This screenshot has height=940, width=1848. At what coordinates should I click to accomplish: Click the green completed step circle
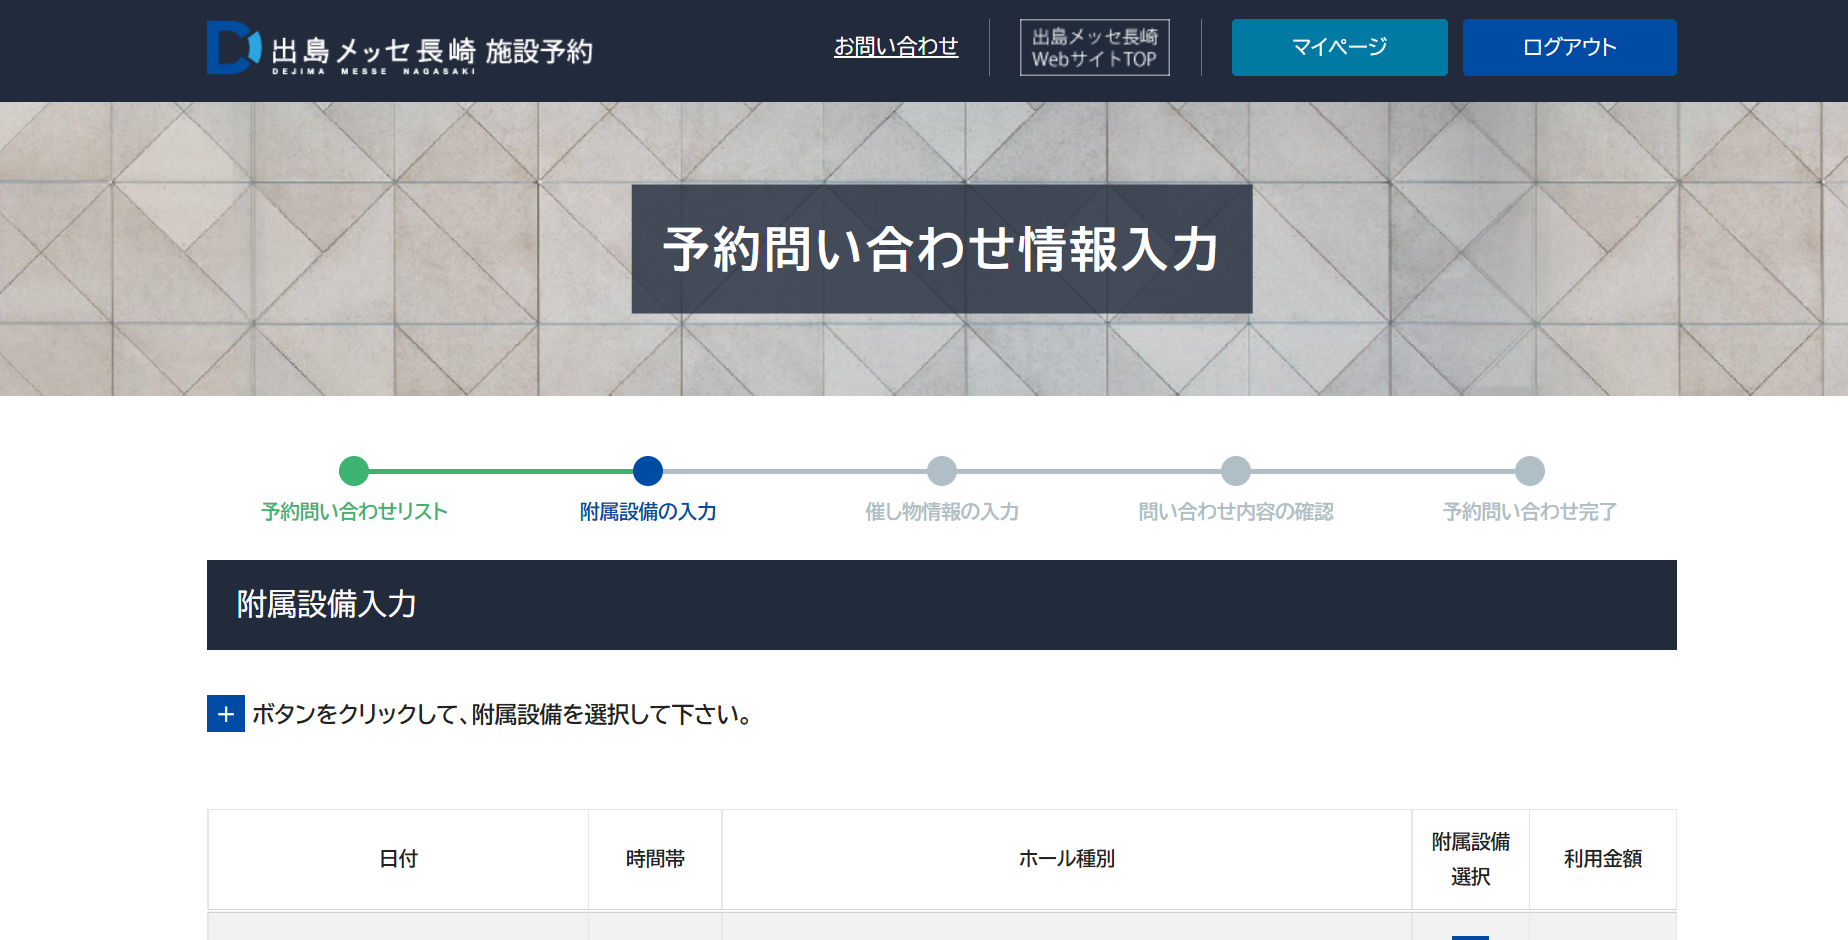click(x=354, y=471)
